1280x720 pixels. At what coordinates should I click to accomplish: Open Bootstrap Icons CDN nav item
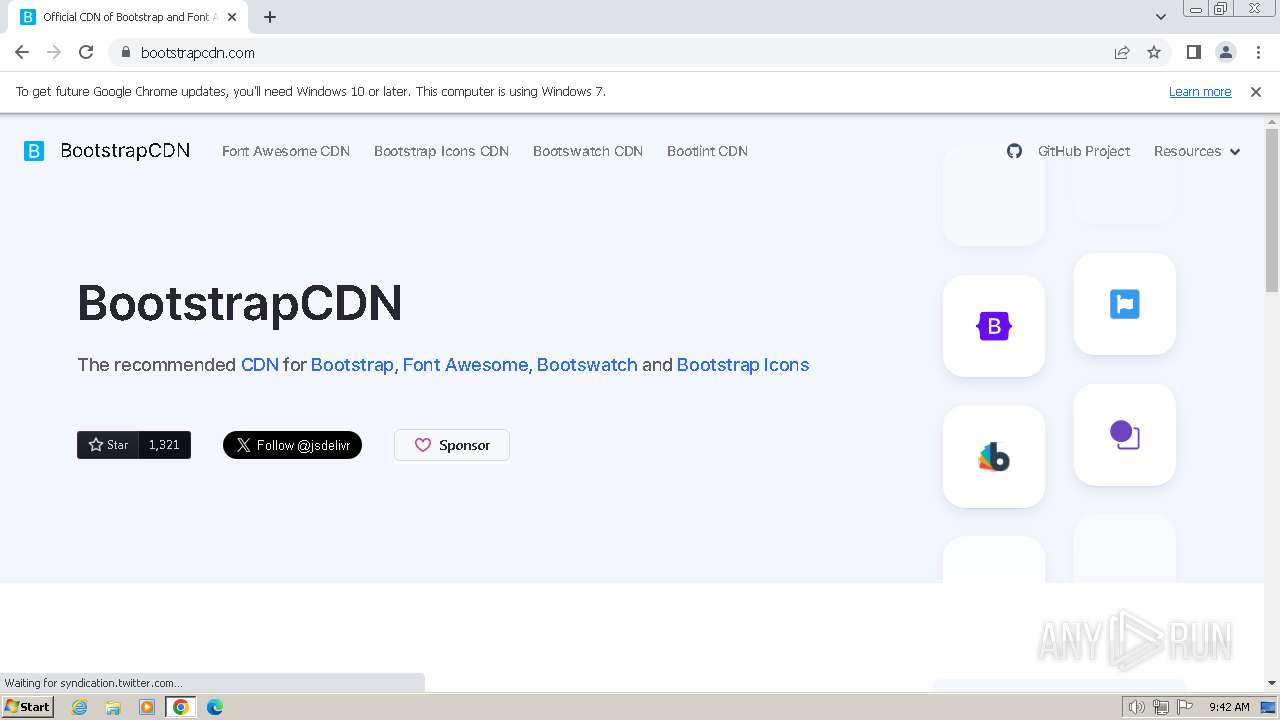click(441, 151)
